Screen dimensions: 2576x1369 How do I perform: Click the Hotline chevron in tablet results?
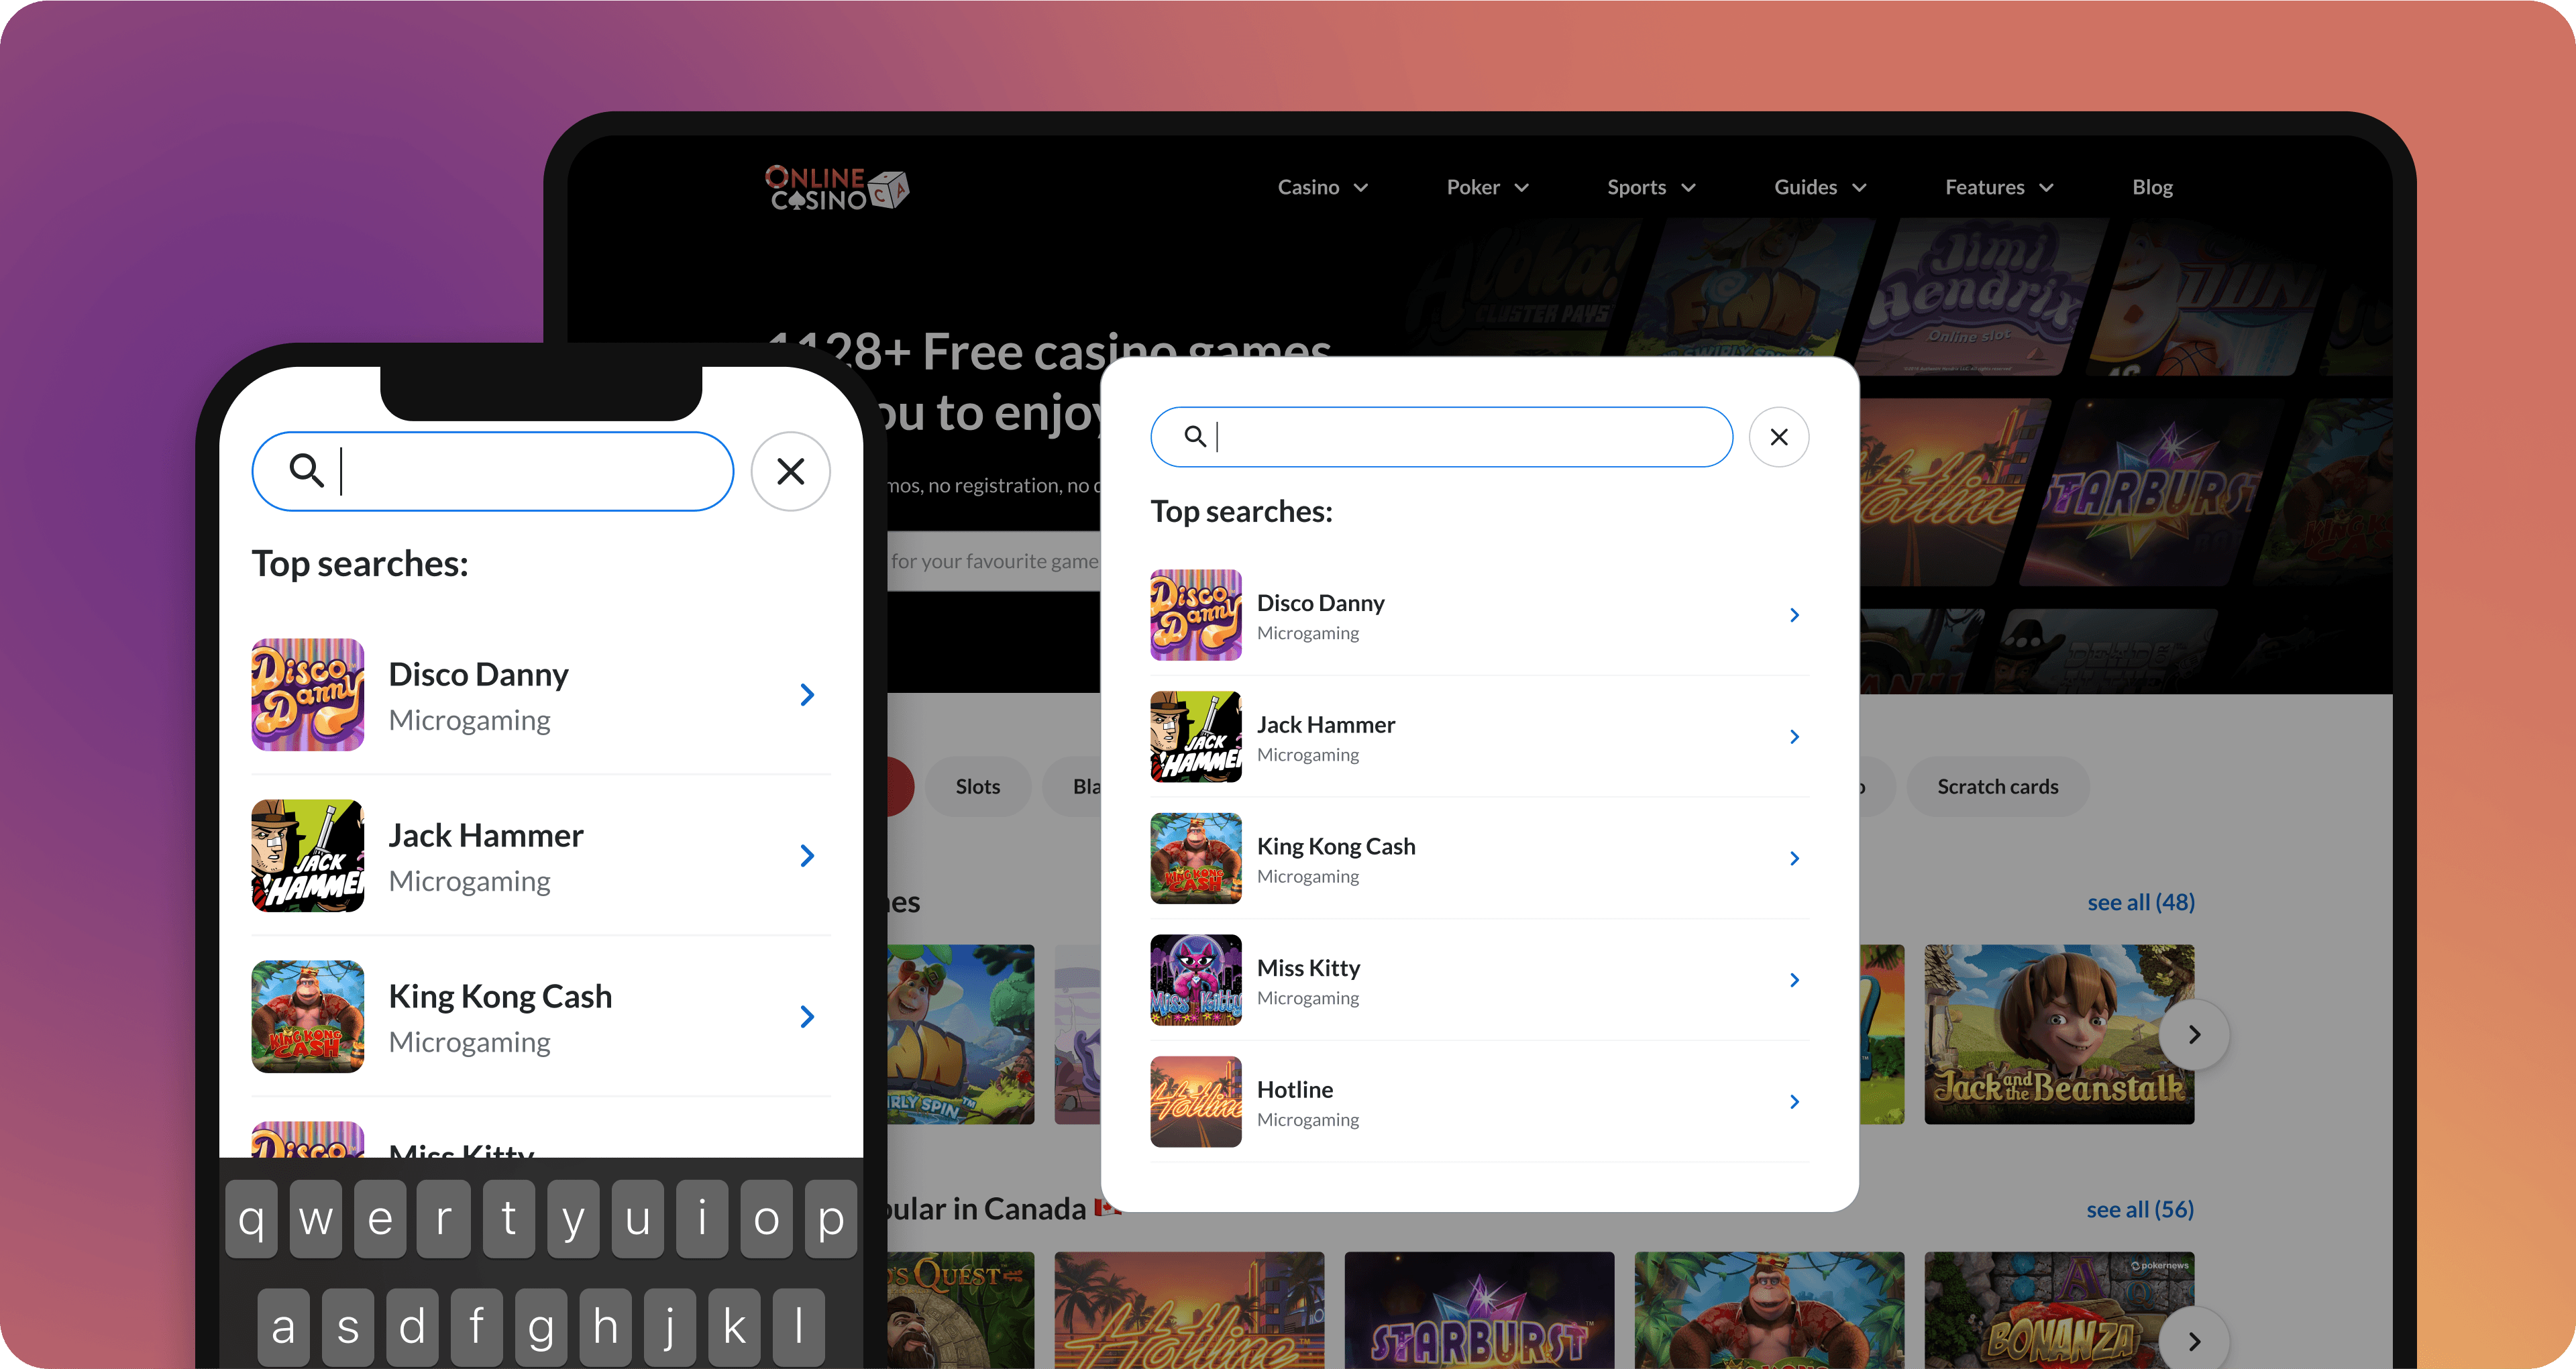pos(1794,1102)
